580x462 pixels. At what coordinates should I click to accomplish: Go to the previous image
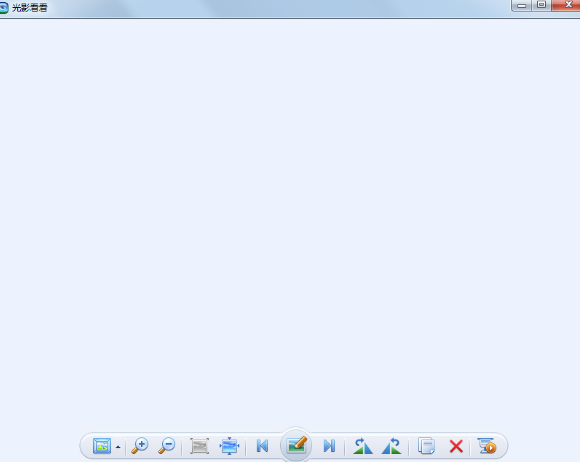[x=262, y=446]
